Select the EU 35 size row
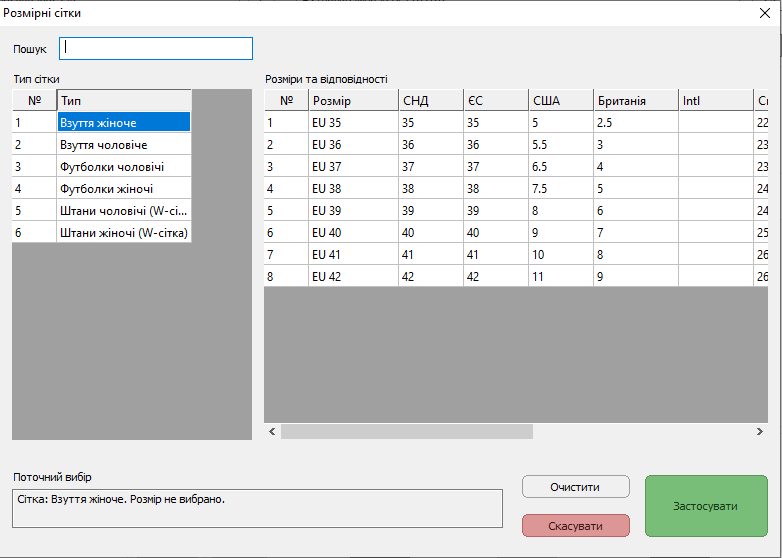 click(352, 122)
